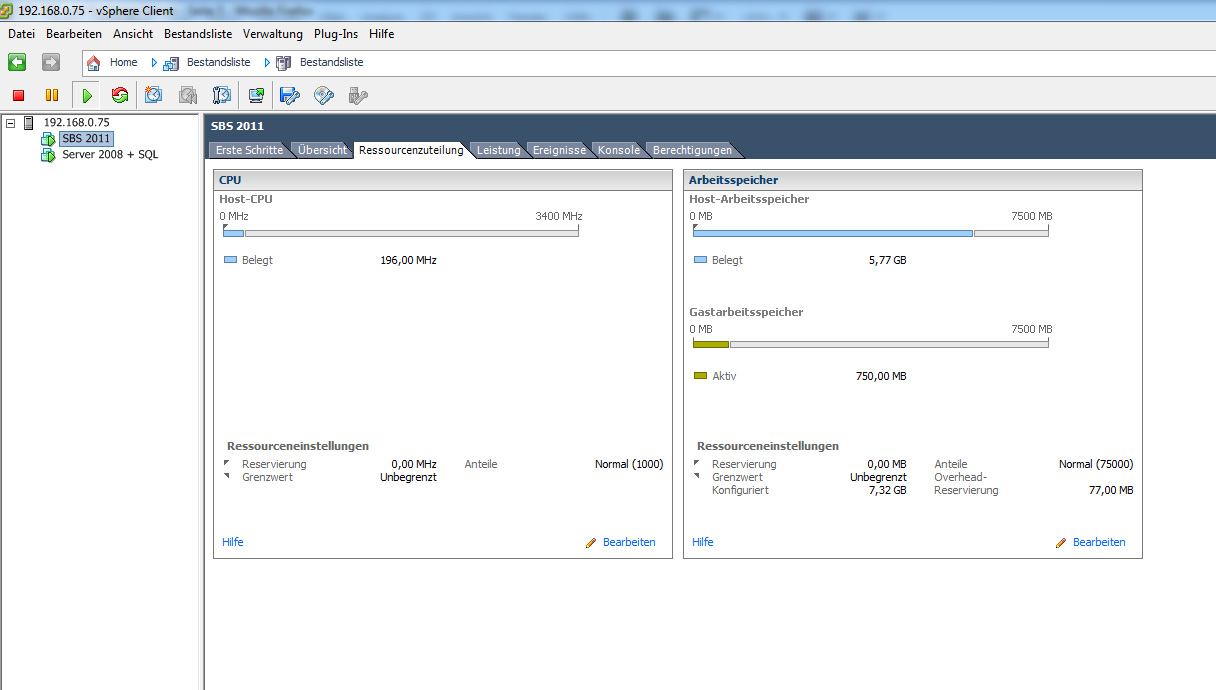Switch to the Konsole tab

[619, 150]
